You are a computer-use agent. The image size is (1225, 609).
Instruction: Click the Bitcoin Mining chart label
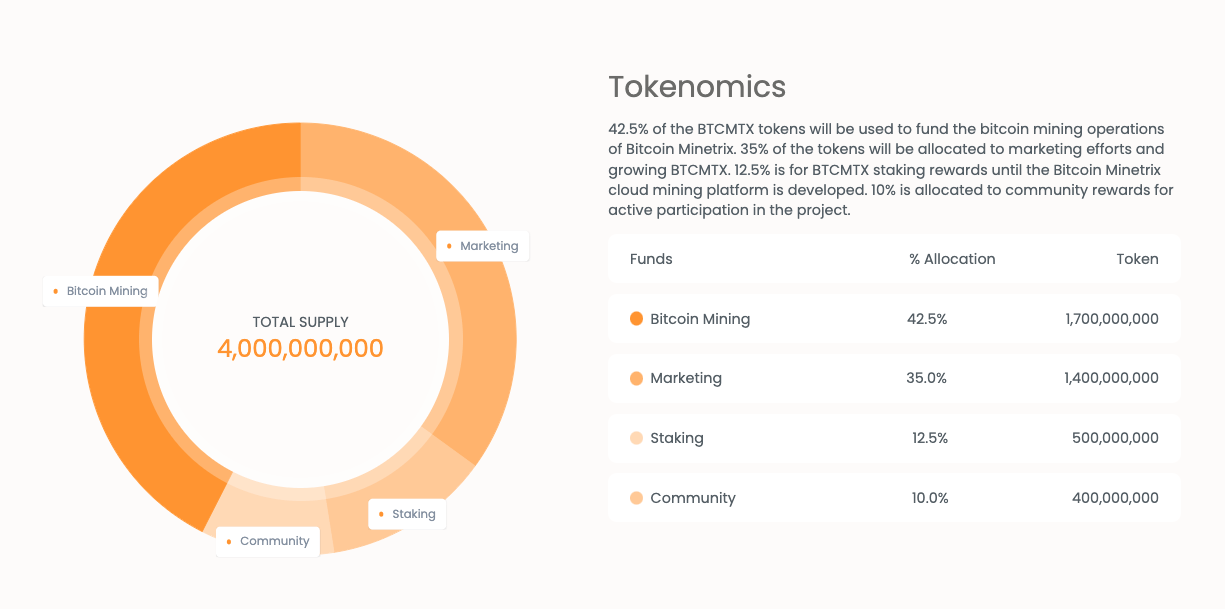tap(100, 291)
